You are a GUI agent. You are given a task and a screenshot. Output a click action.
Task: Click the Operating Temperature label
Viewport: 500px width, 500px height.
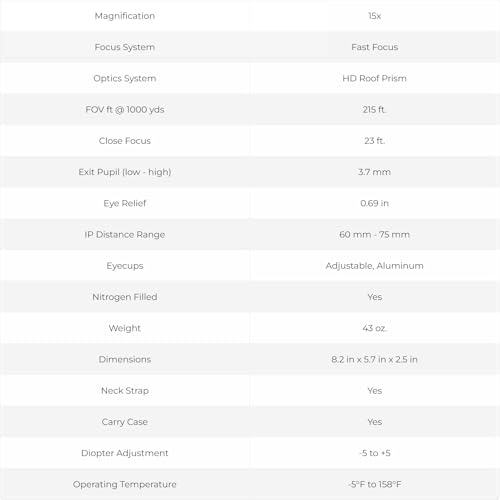coord(125,484)
